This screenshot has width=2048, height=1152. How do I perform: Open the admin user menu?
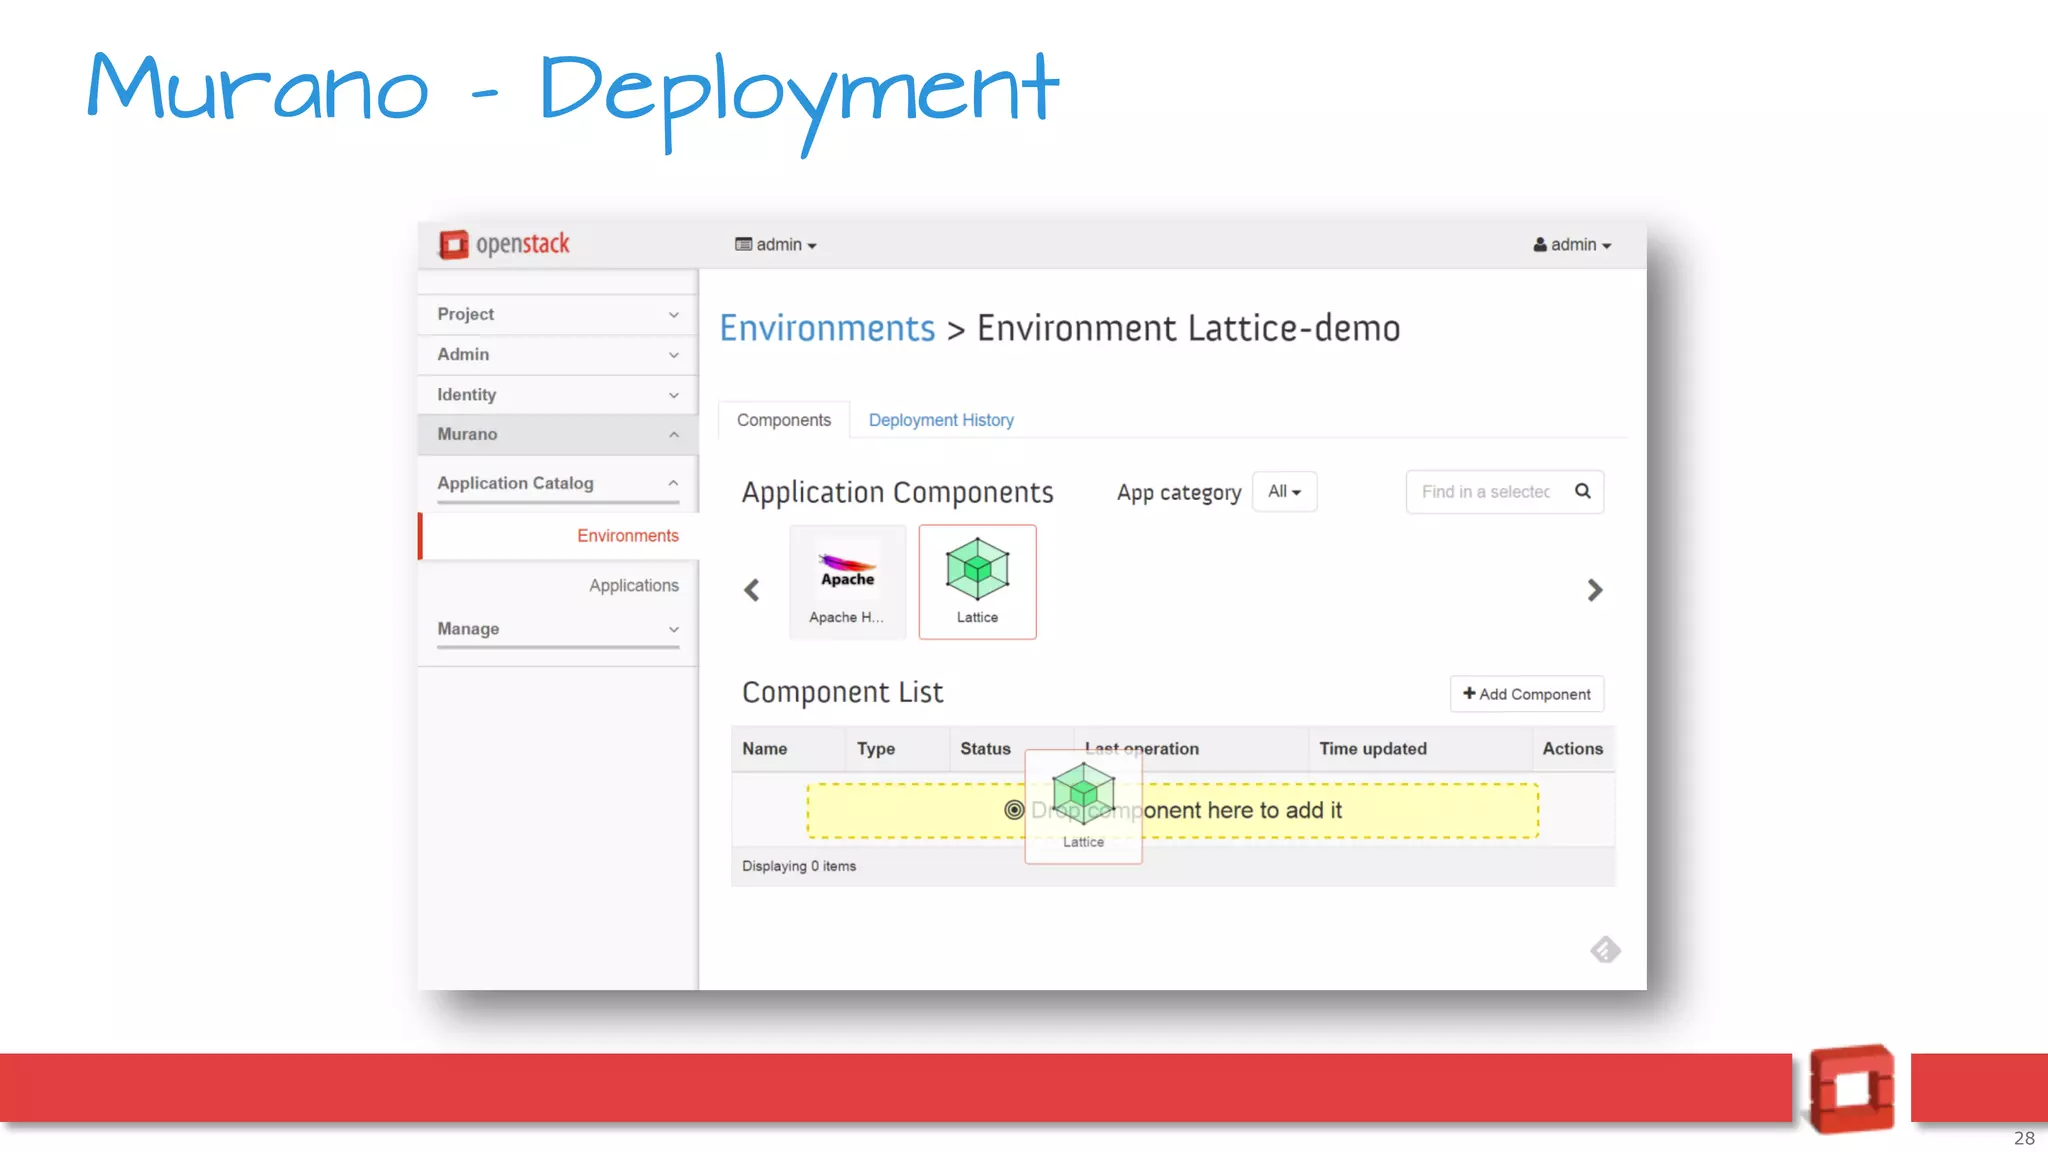click(1572, 245)
